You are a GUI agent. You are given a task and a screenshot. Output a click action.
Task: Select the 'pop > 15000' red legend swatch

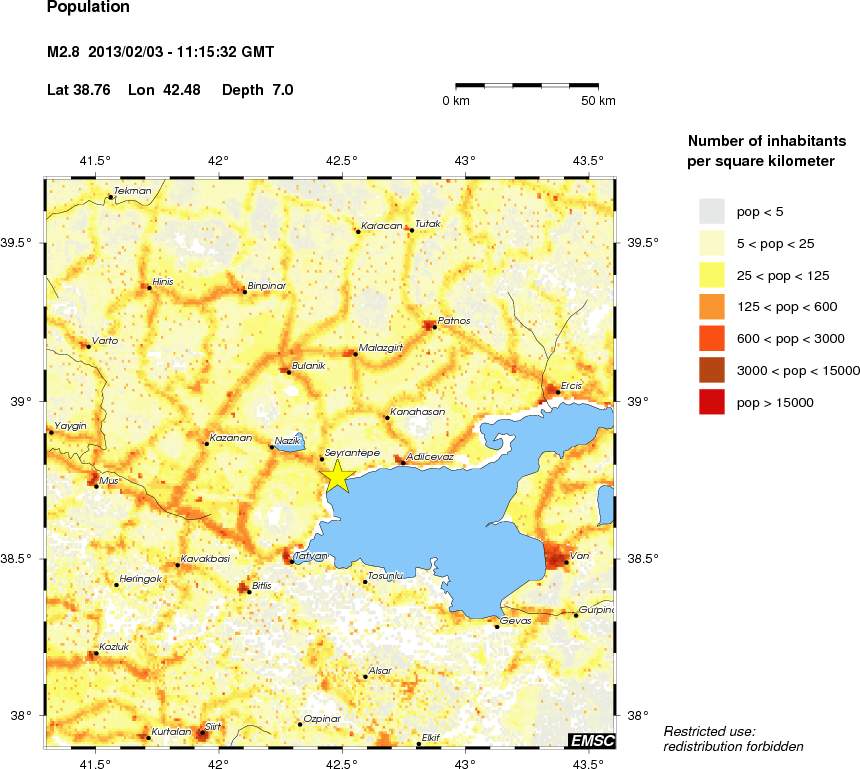point(711,402)
